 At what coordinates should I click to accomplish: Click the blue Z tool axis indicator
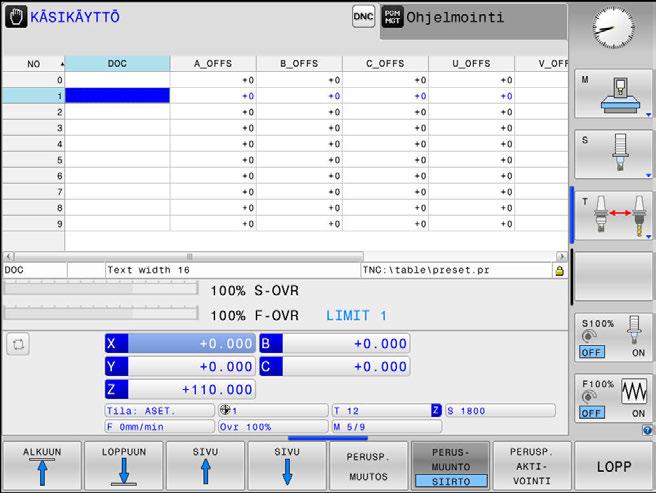pos(436,410)
